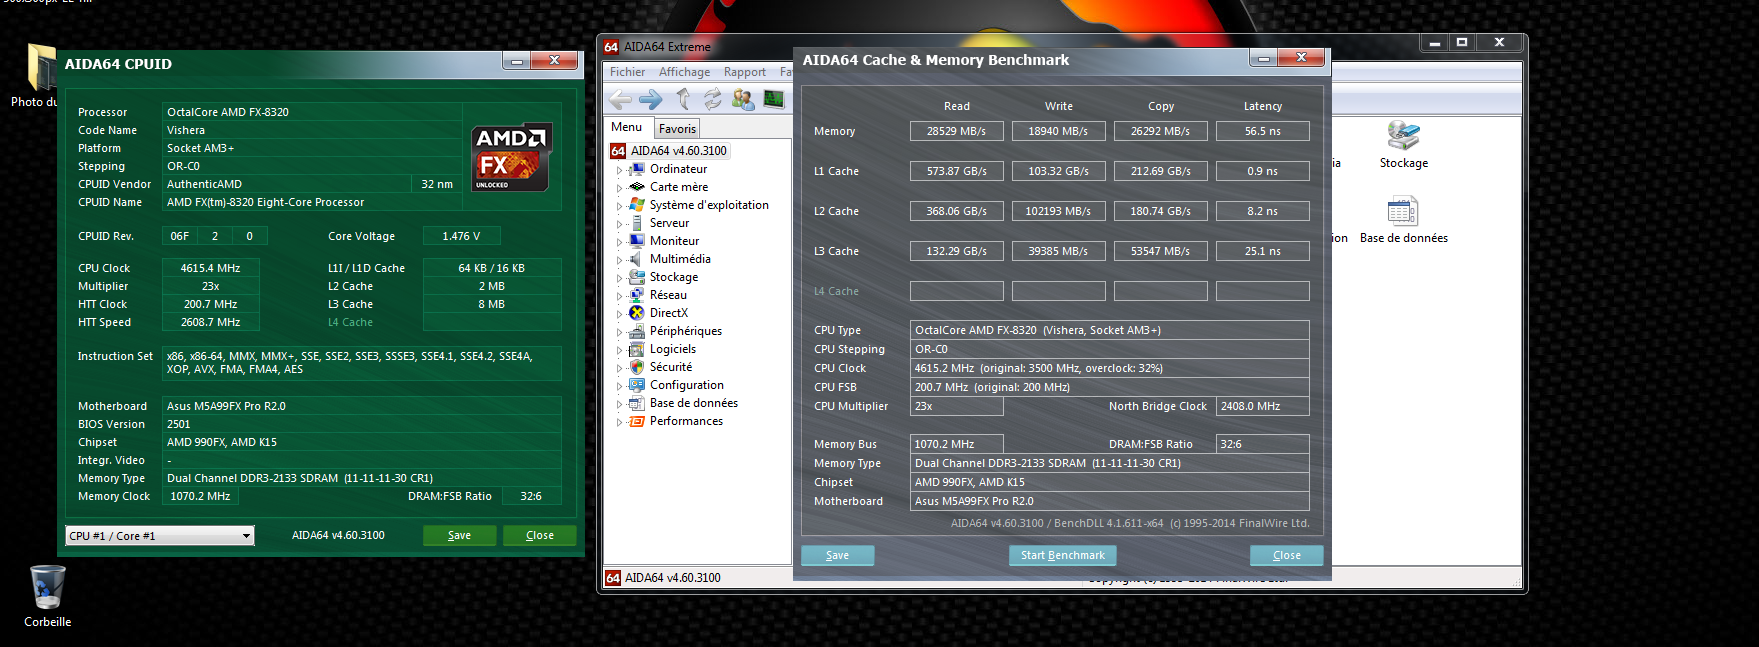Click the Carte mère chip icon
Viewport: 1759px width, 647px height.
pyautogui.click(x=637, y=187)
